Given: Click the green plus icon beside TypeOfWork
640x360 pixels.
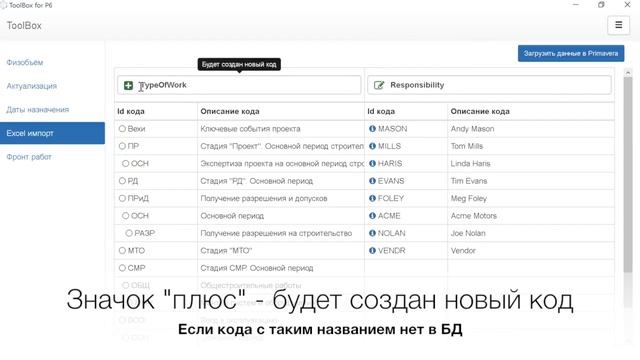Looking at the screenshot, I should pyautogui.click(x=129, y=85).
